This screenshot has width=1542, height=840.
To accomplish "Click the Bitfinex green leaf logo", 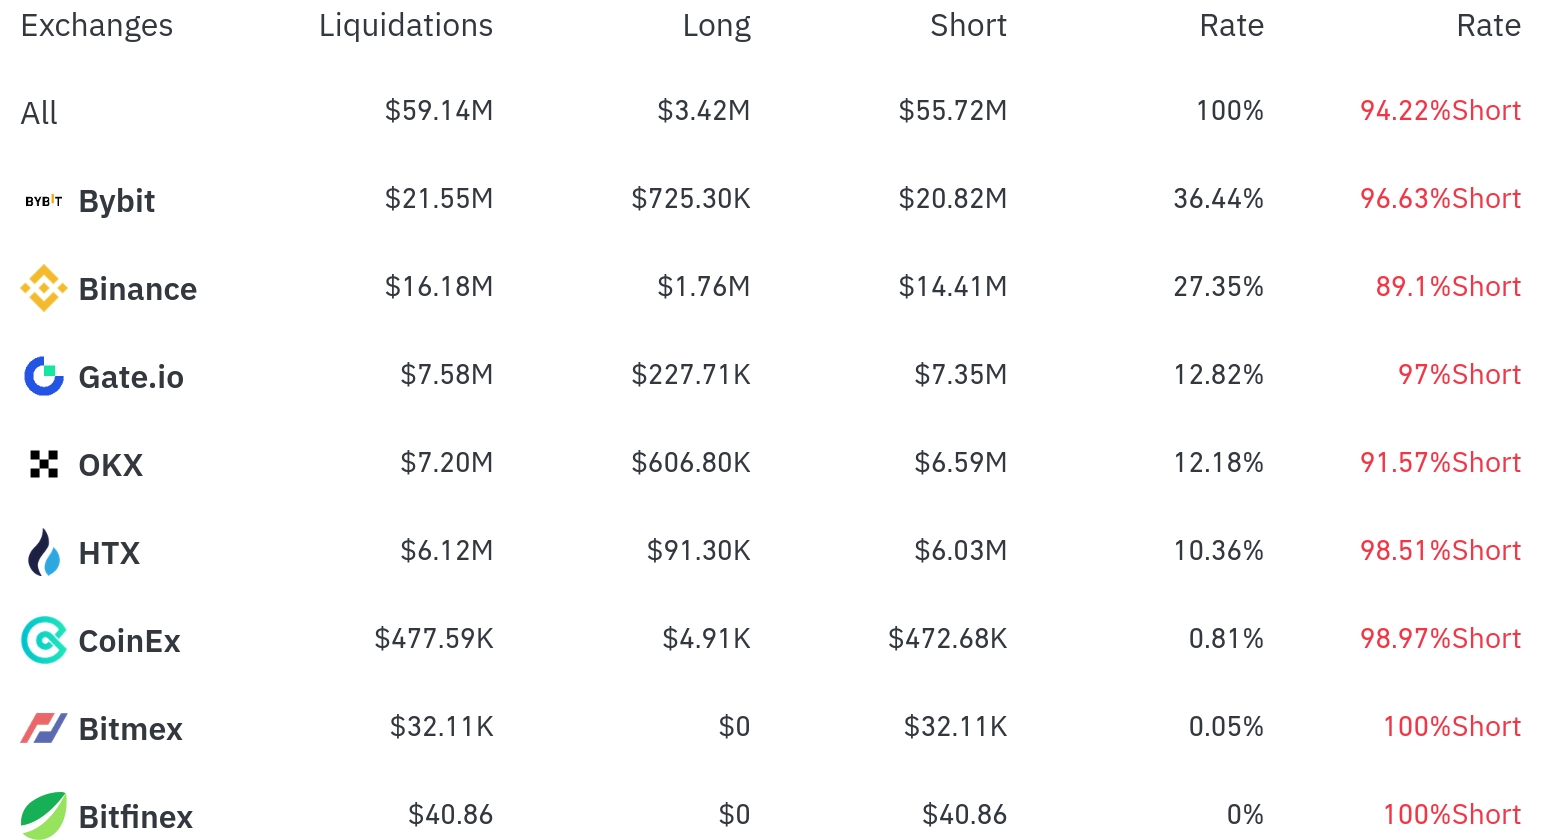I will click(43, 815).
